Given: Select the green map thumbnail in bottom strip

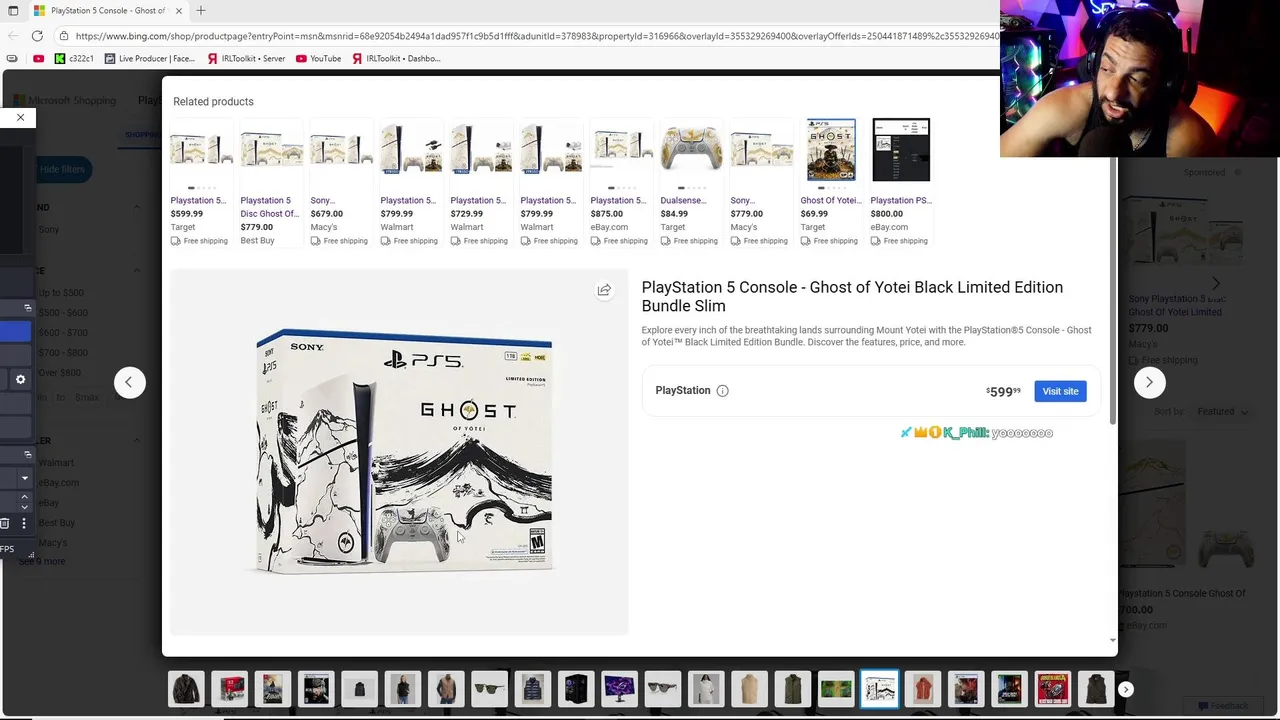Looking at the screenshot, I should click(836, 689).
